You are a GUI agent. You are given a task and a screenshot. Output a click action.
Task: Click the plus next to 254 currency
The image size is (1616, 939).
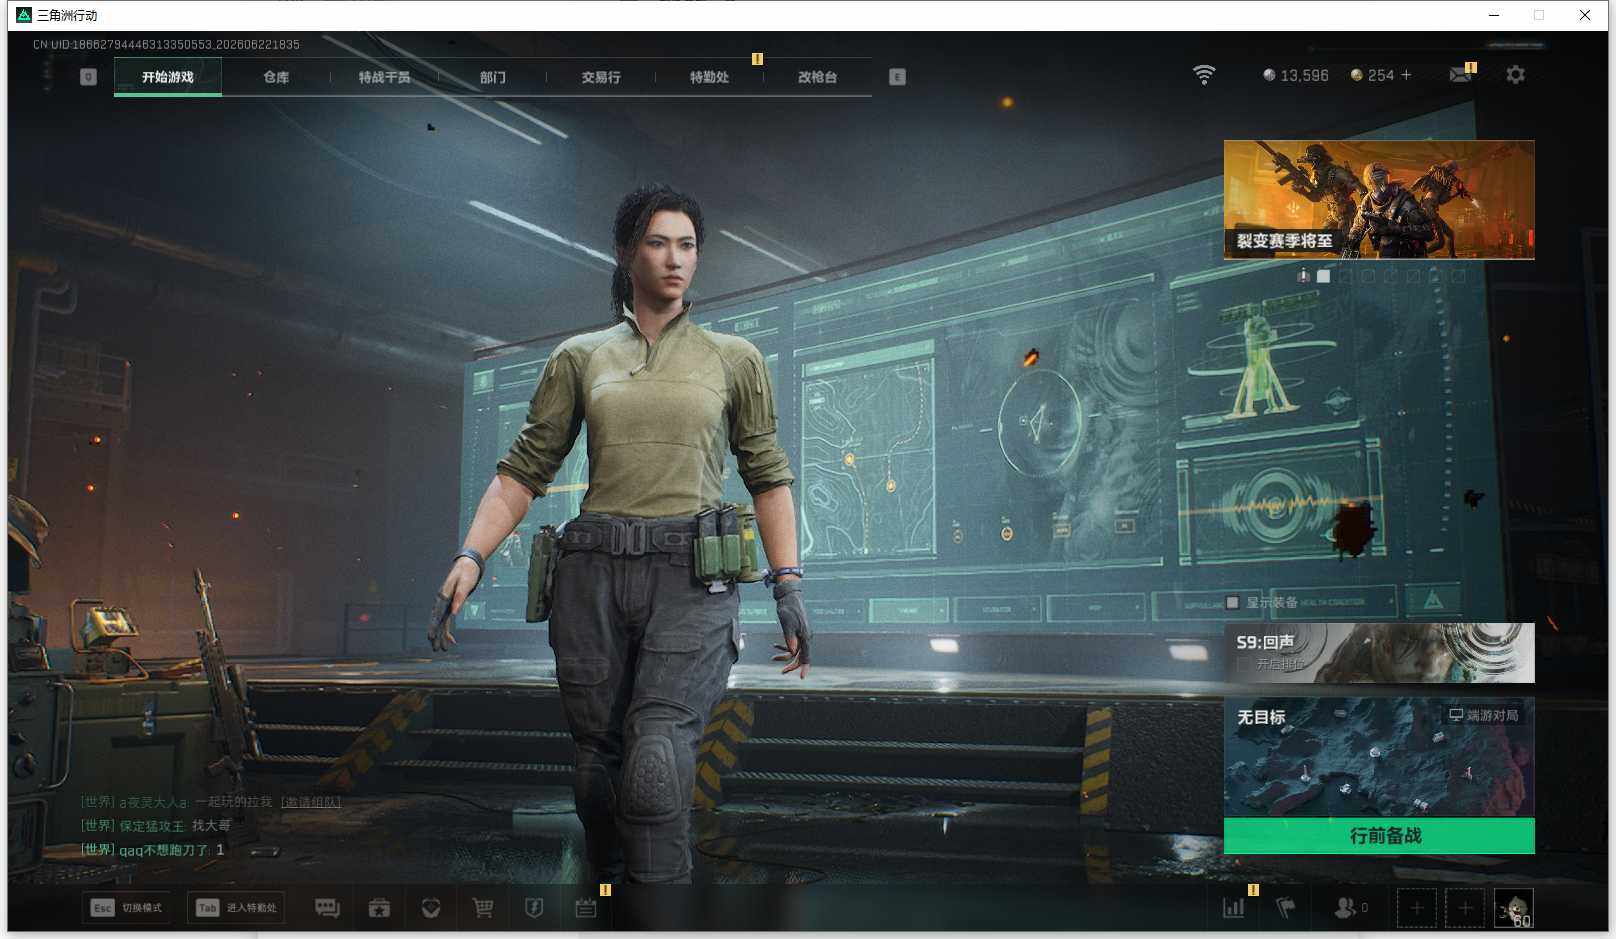tap(1406, 75)
